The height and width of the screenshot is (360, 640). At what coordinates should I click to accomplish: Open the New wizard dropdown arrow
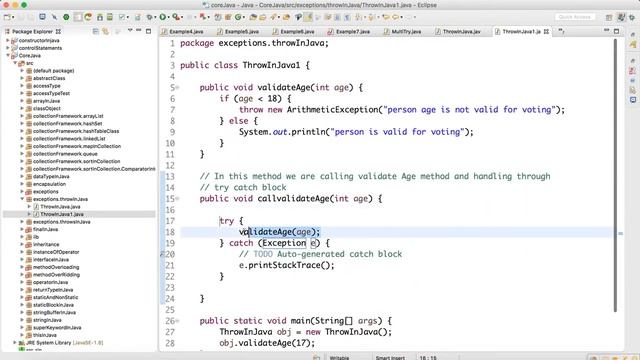(13, 17)
